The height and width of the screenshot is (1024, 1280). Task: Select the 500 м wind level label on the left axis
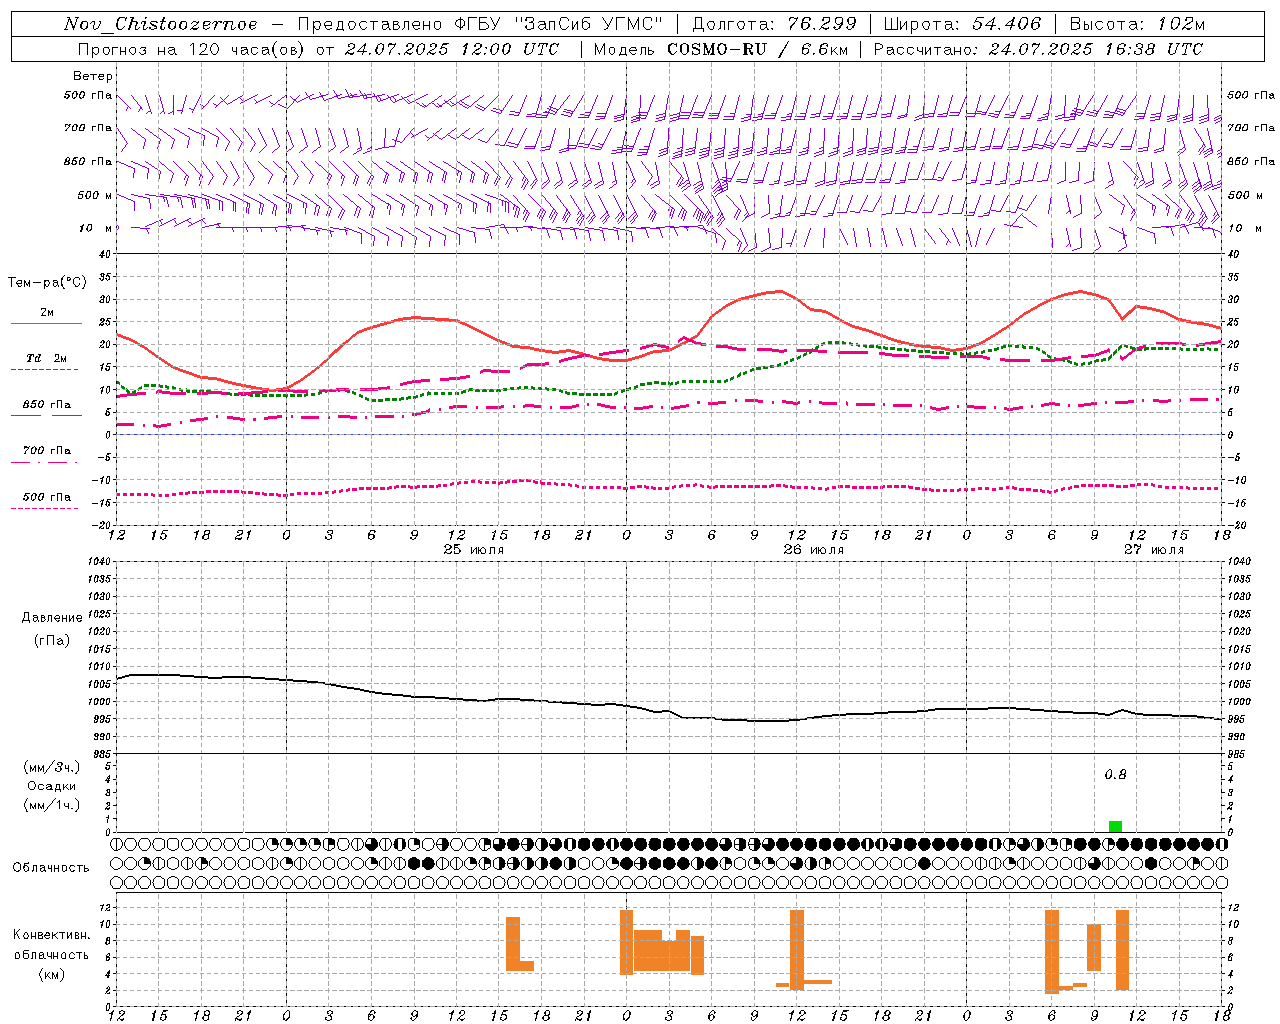pyautogui.click(x=95, y=195)
